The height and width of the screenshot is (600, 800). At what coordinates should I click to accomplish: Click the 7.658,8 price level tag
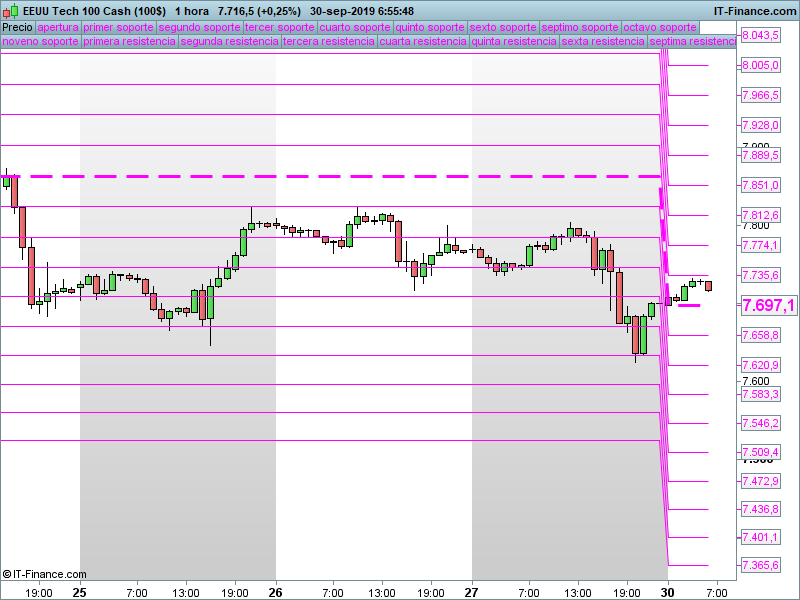[x=760, y=335]
